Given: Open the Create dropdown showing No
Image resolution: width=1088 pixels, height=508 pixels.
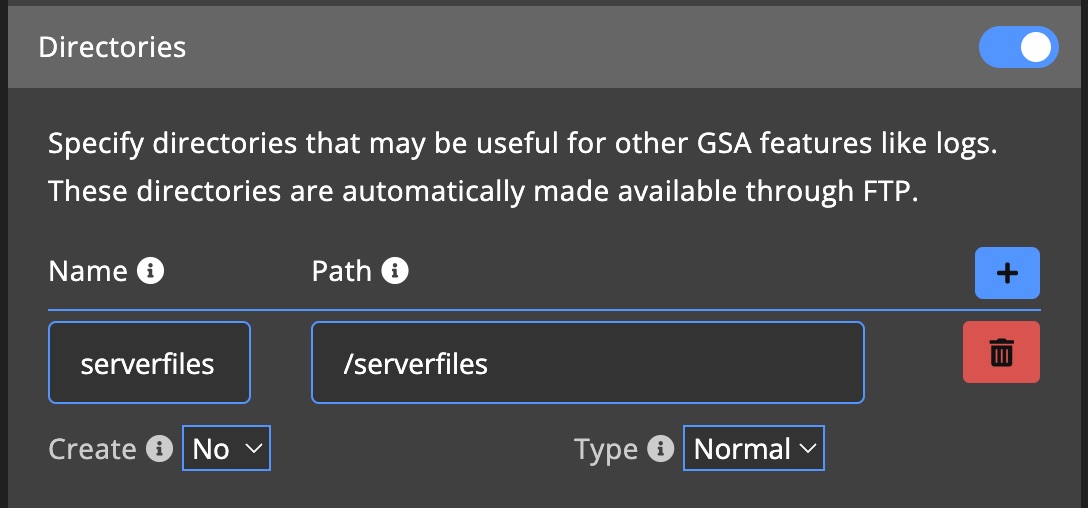Looking at the screenshot, I should pos(226,449).
